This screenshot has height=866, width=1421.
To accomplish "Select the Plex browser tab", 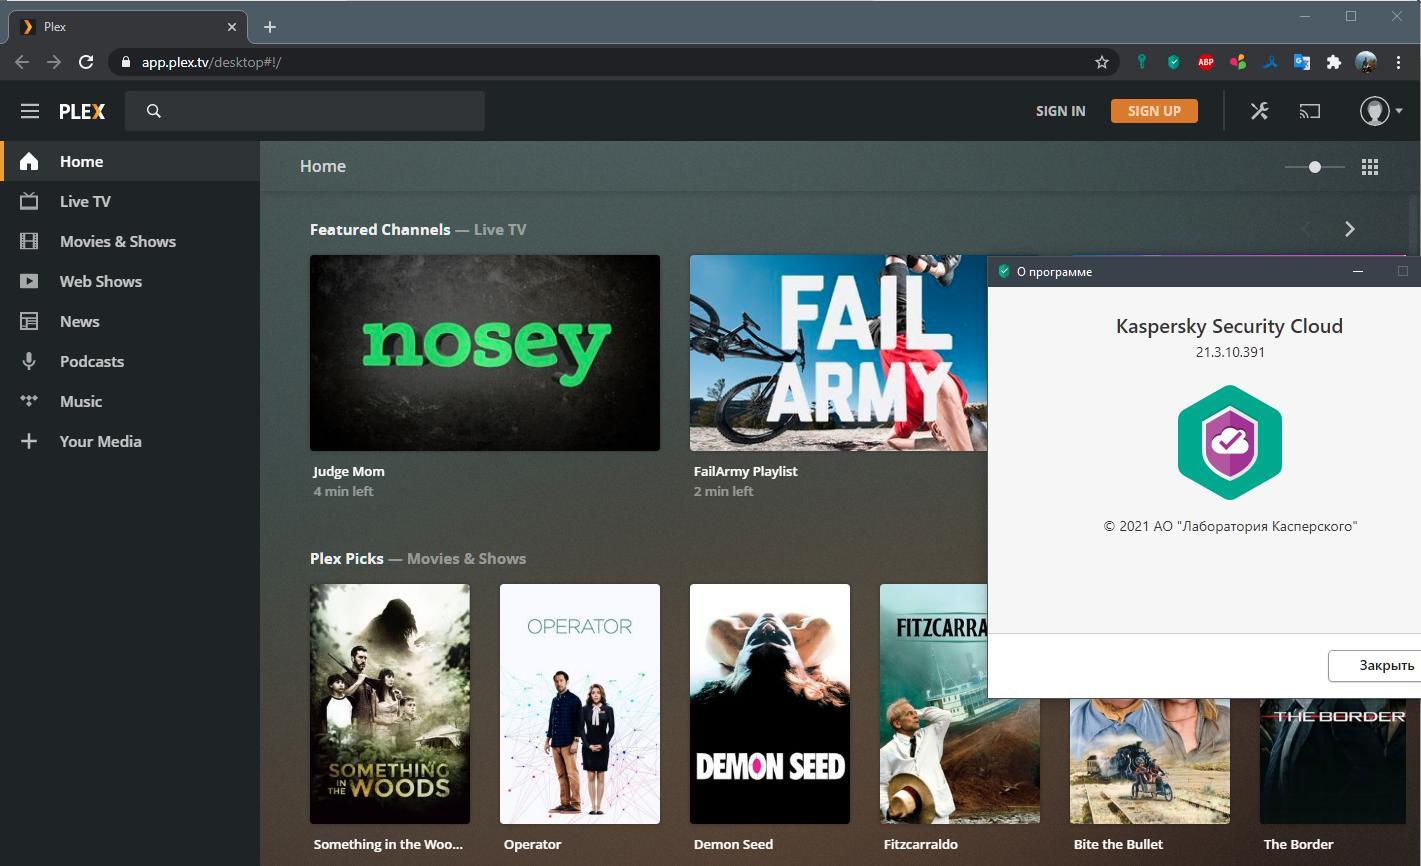I will tap(128, 27).
